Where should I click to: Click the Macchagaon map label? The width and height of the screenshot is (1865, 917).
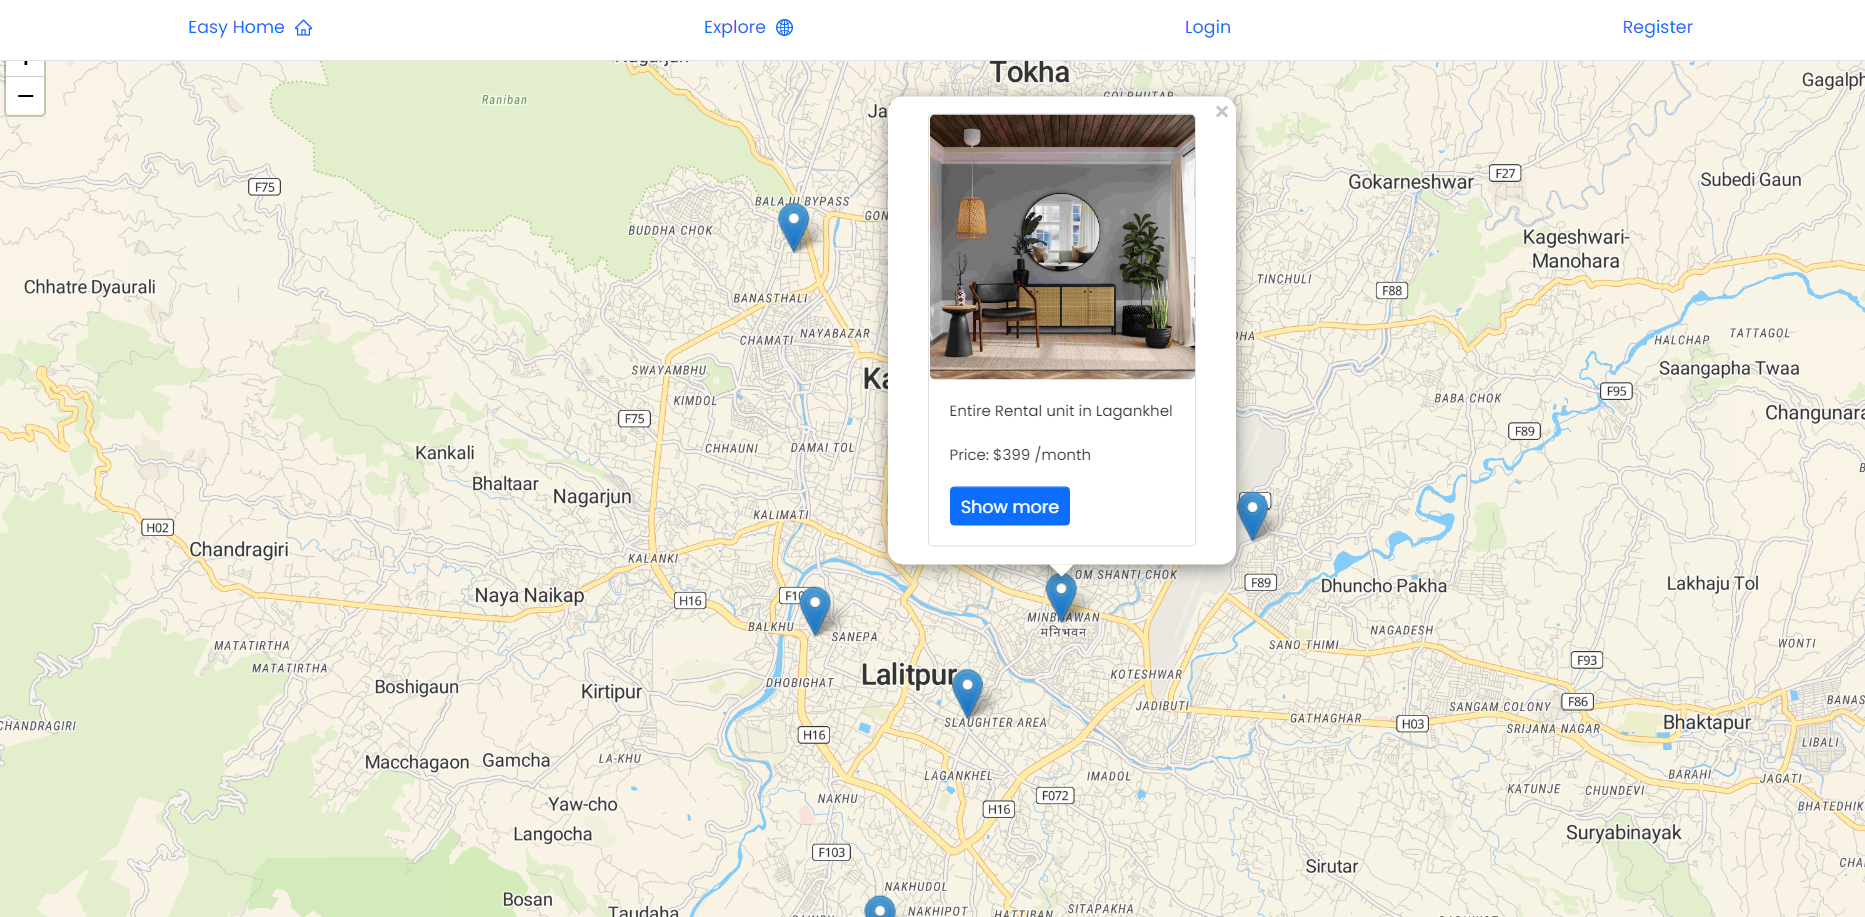pos(417,763)
